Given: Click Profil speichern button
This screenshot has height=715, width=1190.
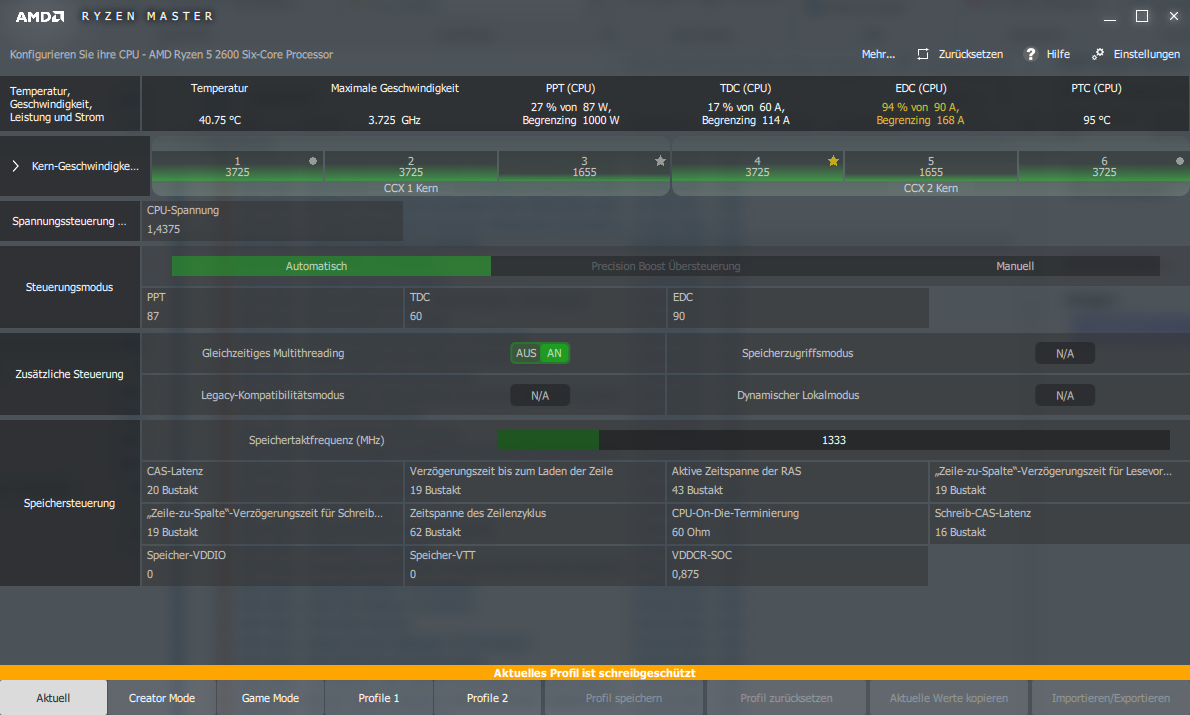Looking at the screenshot, I should pos(624,698).
